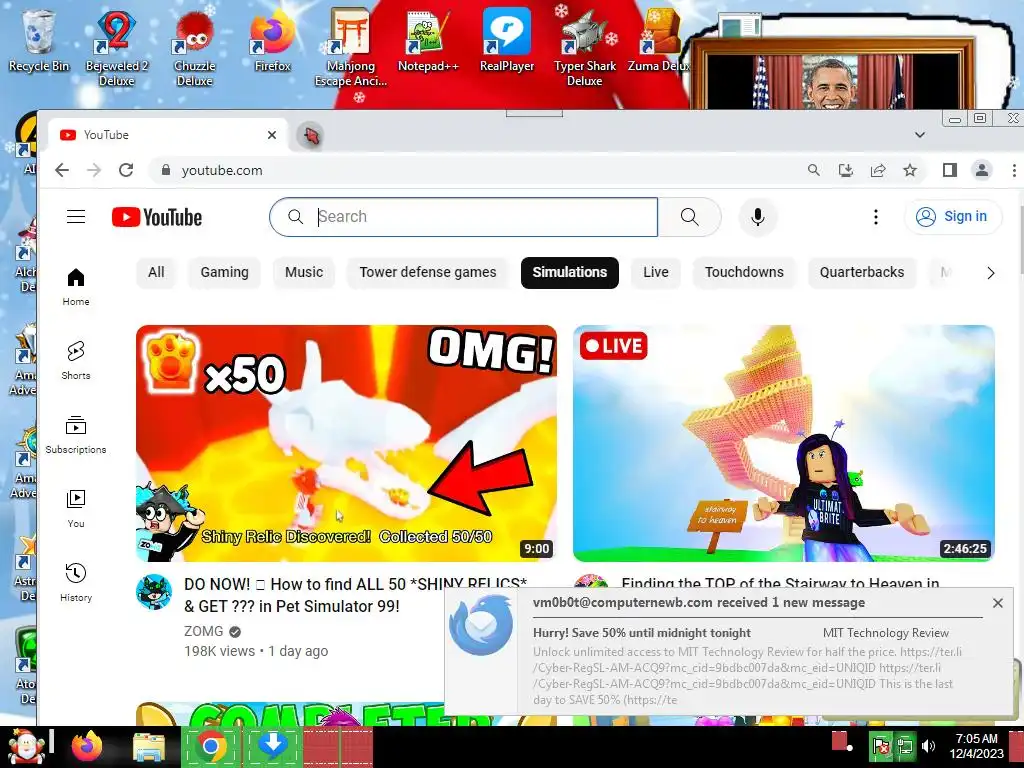Go to Home in YouTube sidebar
Screen dimensions: 1024x768
76,287
